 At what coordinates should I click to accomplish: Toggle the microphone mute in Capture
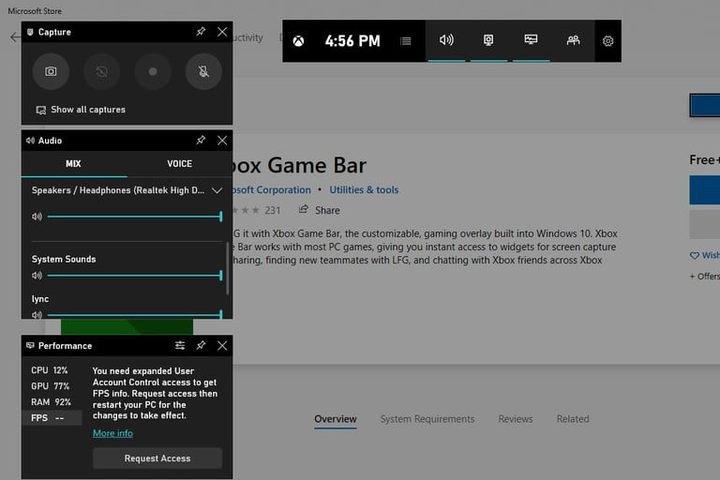203,71
